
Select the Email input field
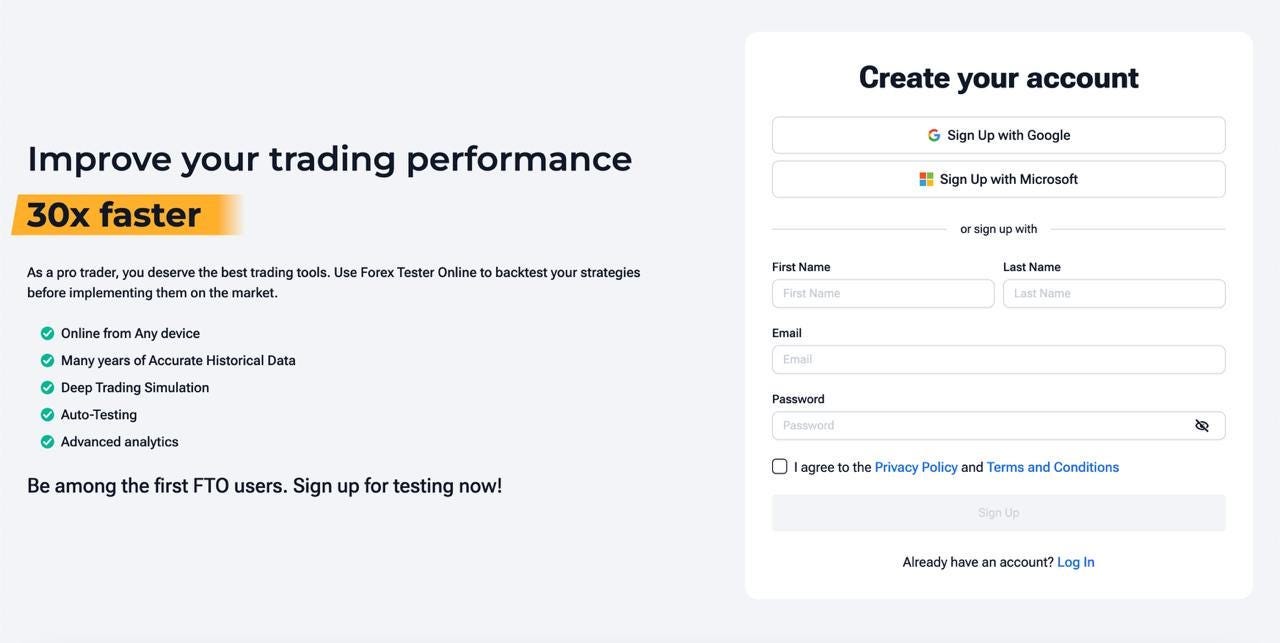pyautogui.click(x=998, y=359)
